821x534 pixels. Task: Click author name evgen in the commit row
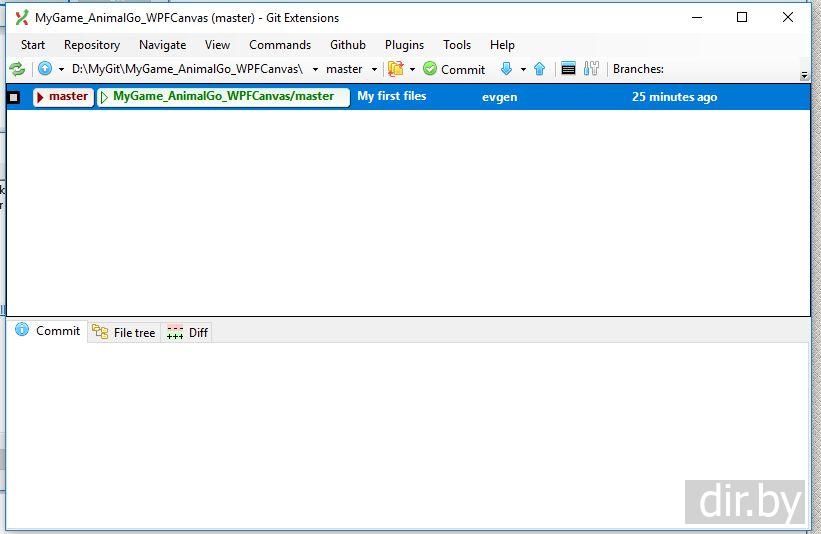(500, 97)
